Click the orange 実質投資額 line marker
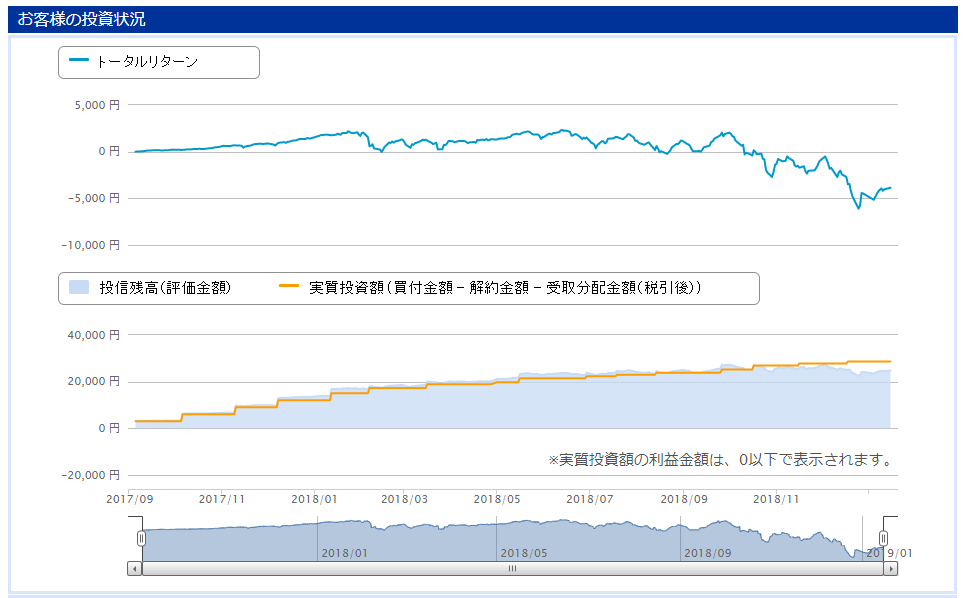964x598 pixels. 289,286
